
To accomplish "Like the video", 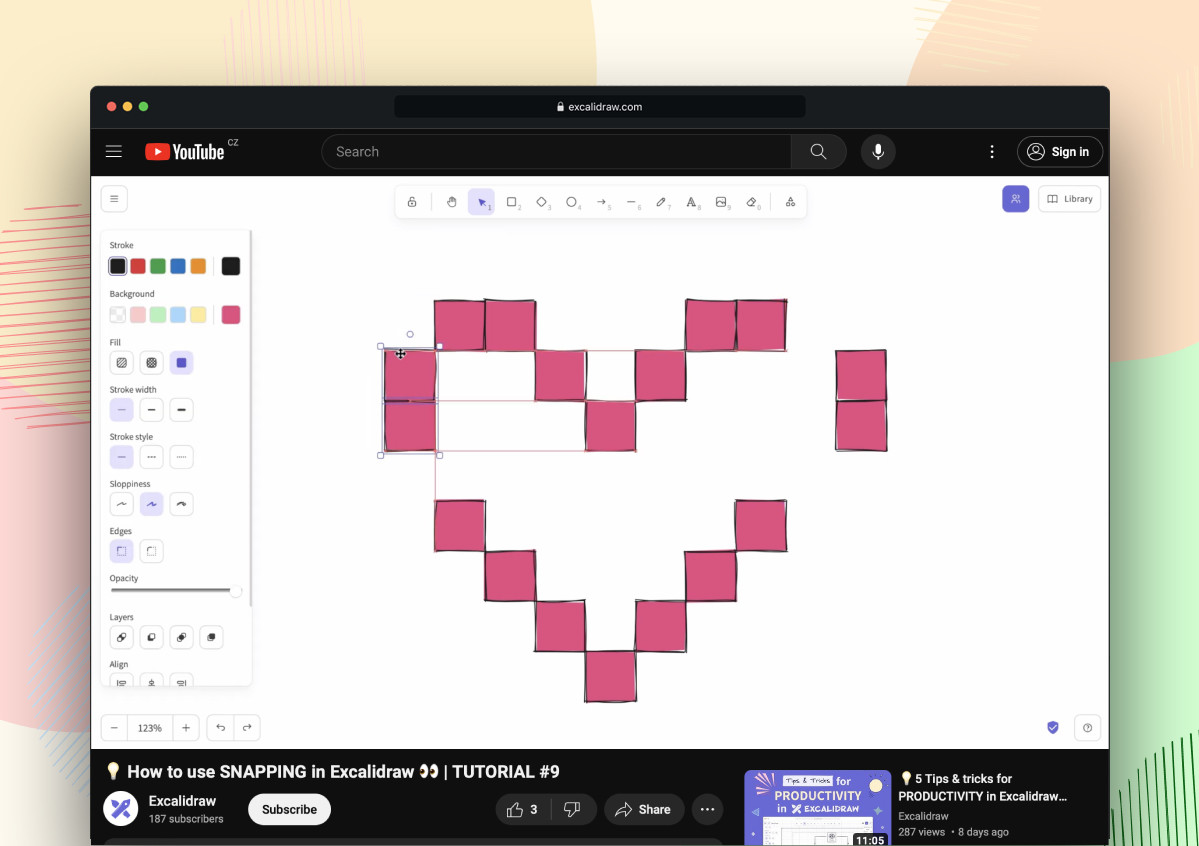I will 523,809.
